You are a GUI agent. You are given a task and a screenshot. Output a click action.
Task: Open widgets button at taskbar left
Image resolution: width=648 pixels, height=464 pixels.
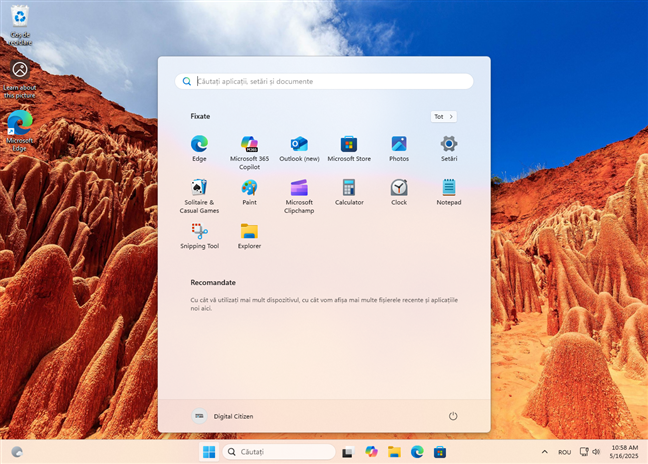pyautogui.click(x=17, y=452)
